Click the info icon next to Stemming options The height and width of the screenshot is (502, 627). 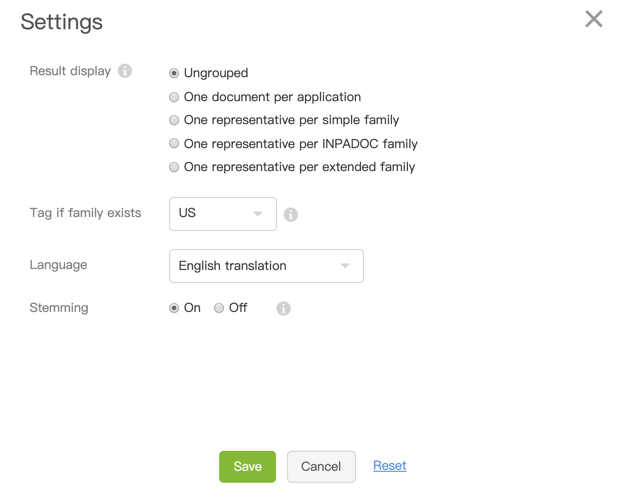(x=284, y=308)
